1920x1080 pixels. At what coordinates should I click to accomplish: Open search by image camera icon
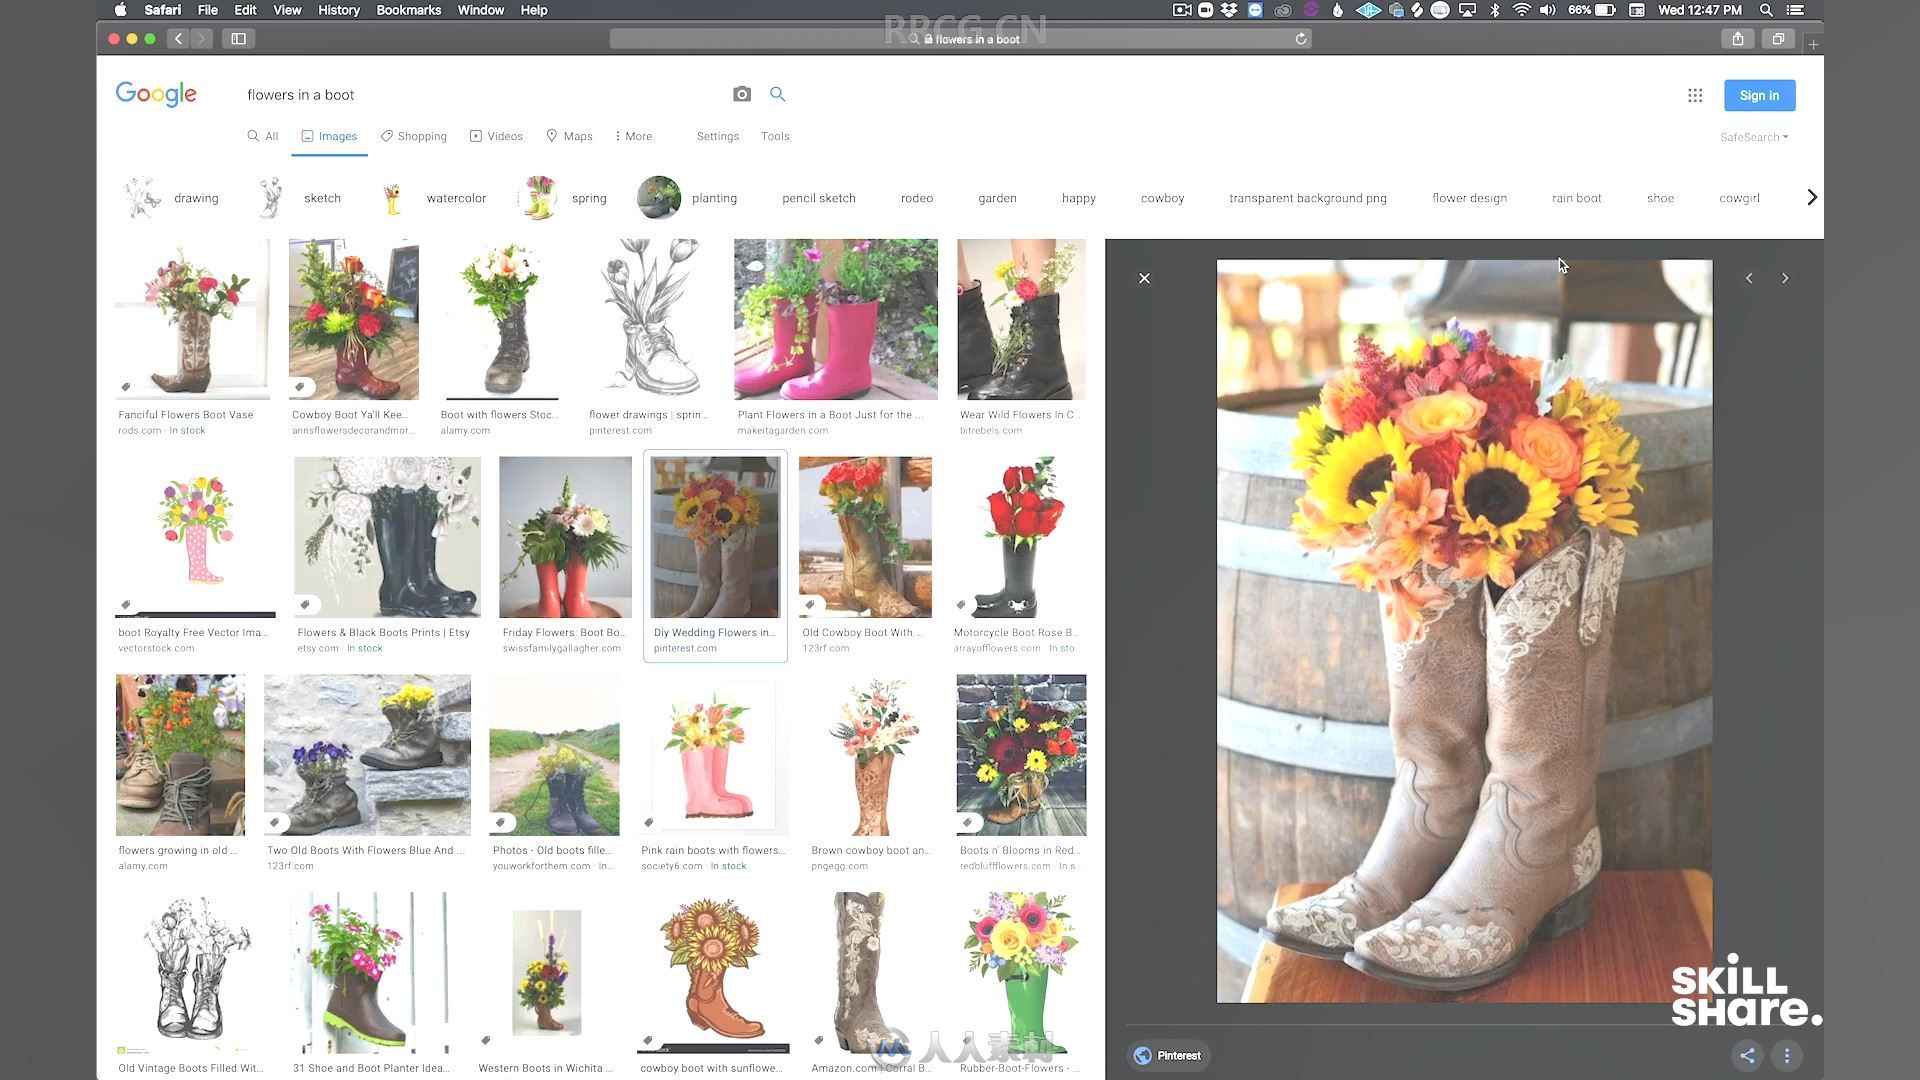tap(741, 94)
